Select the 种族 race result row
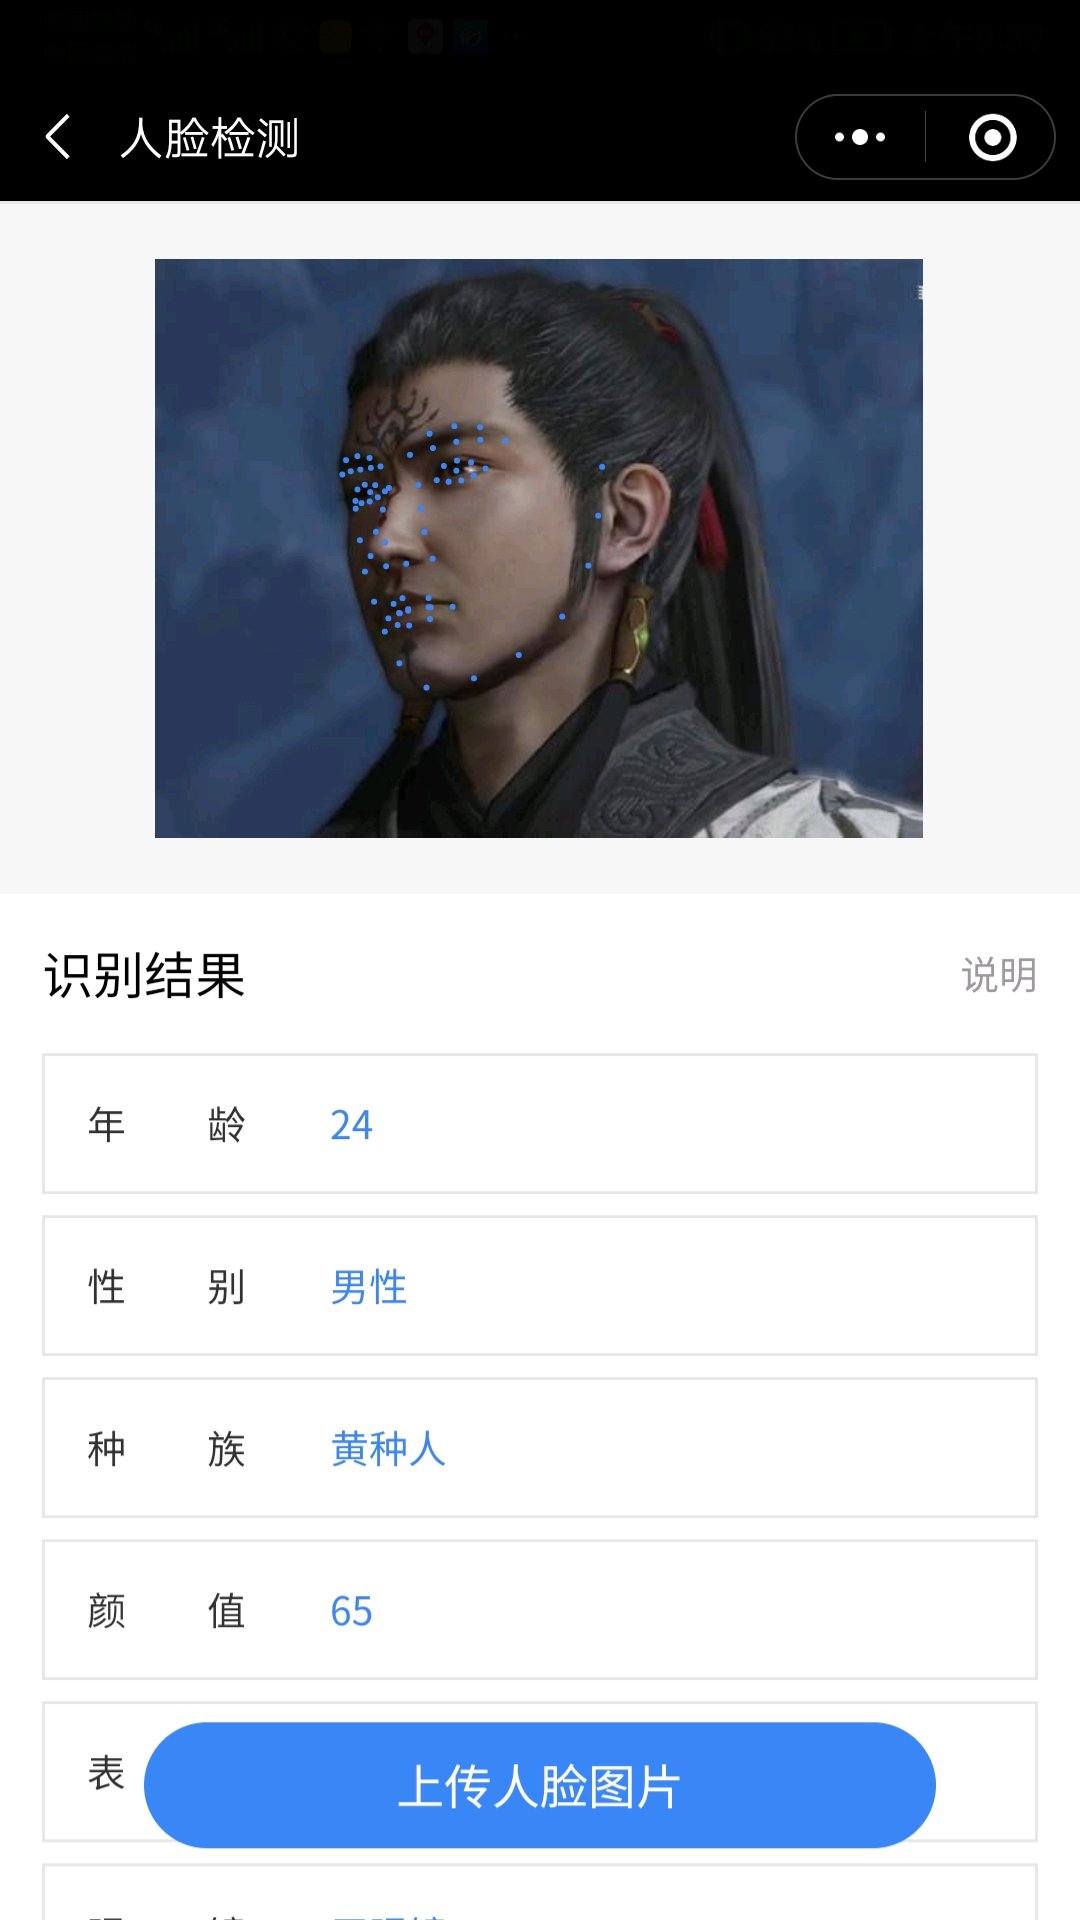This screenshot has width=1080, height=1920. click(540, 1448)
